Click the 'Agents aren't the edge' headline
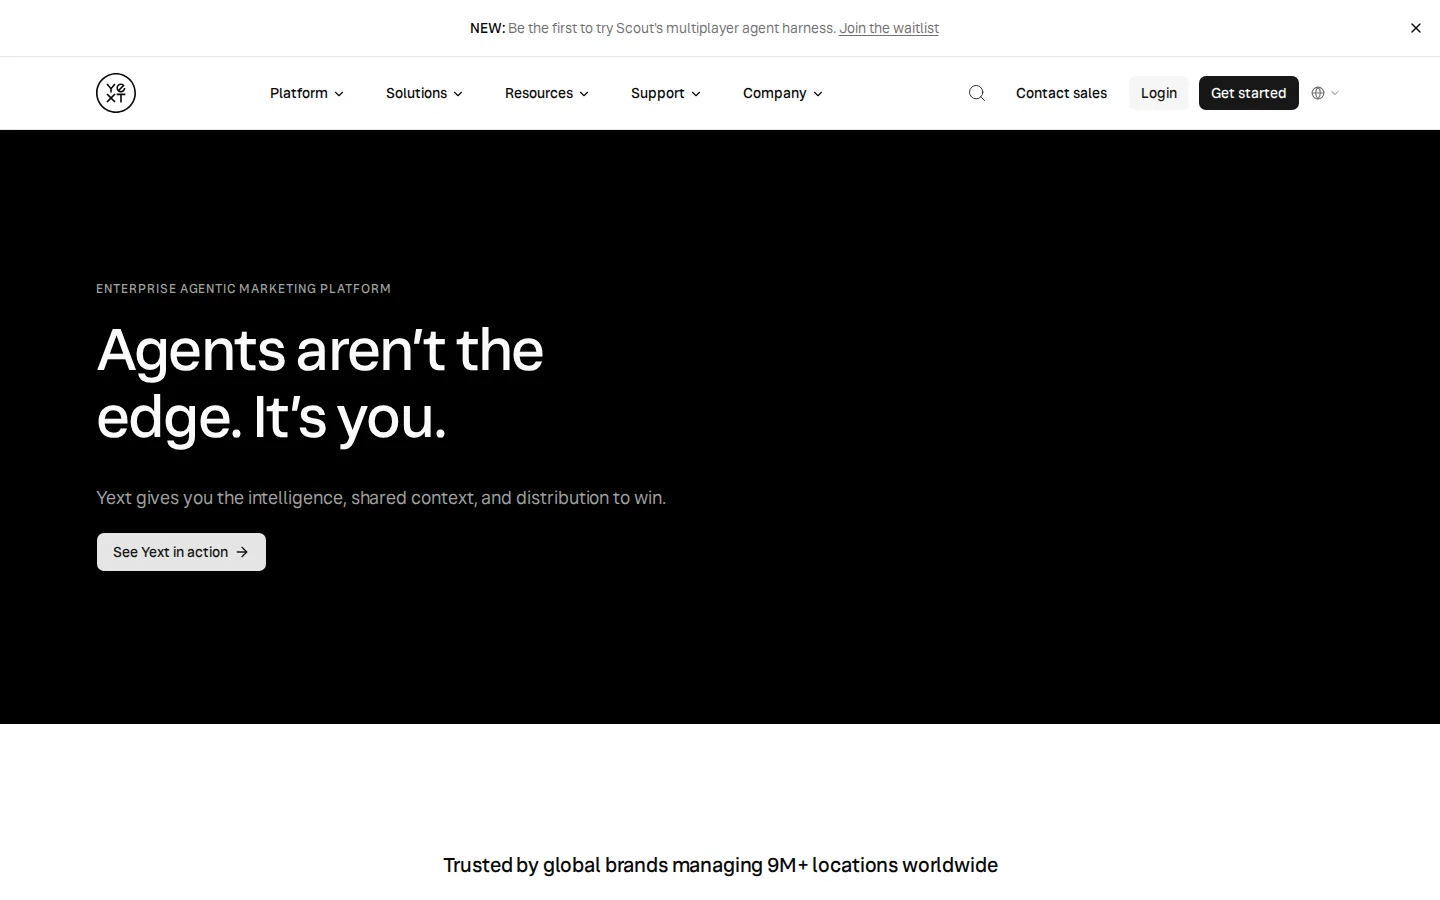1440x900 pixels. [x=320, y=383]
